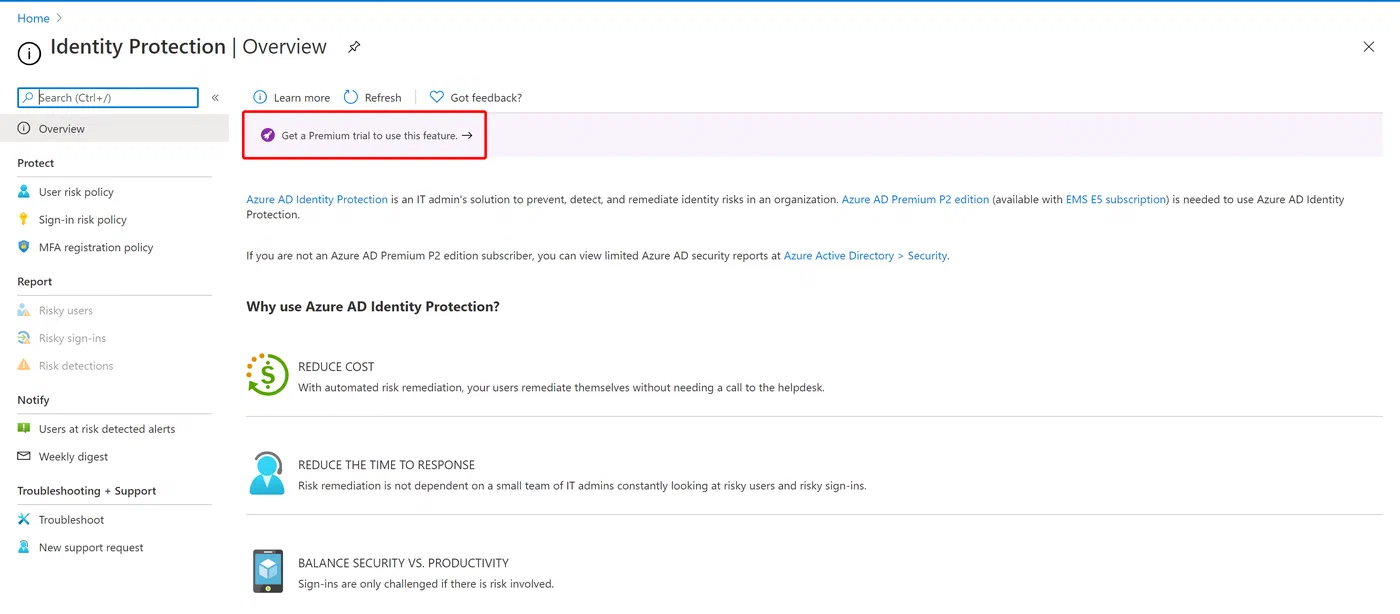
Task: Click the Report section label
Action: click(35, 281)
